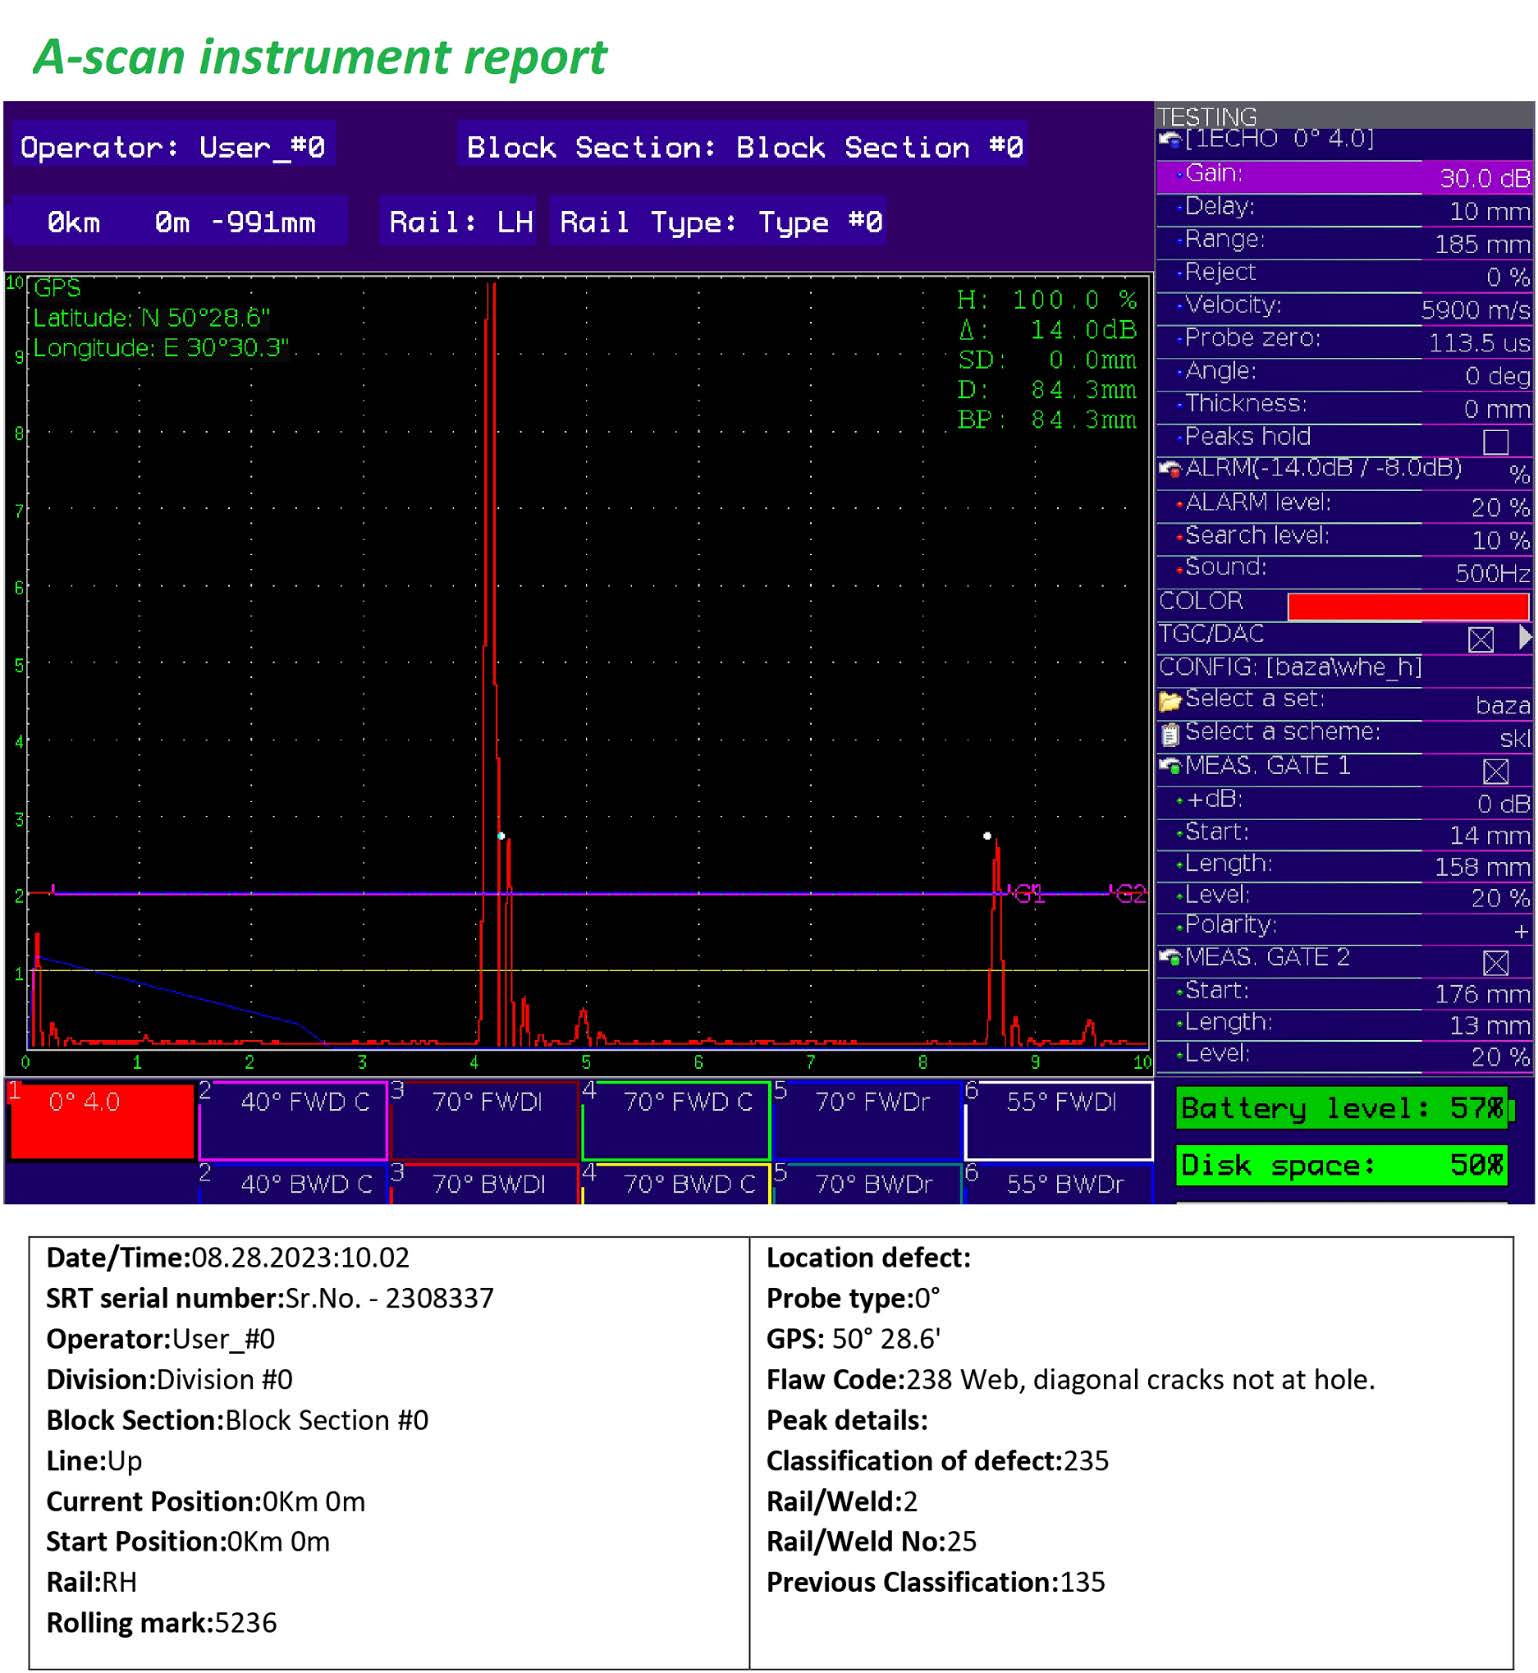This screenshot has height=1673, width=1538.
Task: Select the 70° FWD C channel
Action: pos(676,1120)
